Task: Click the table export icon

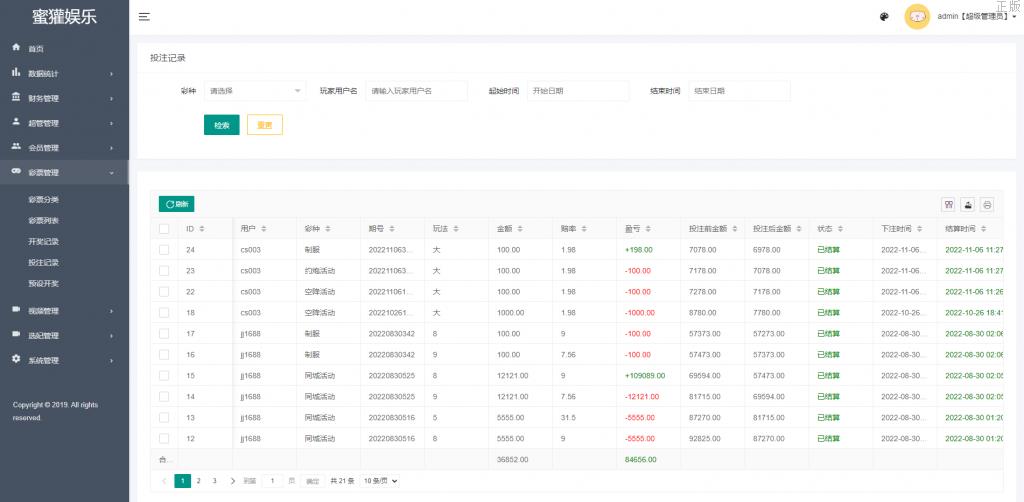Action: coord(967,204)
